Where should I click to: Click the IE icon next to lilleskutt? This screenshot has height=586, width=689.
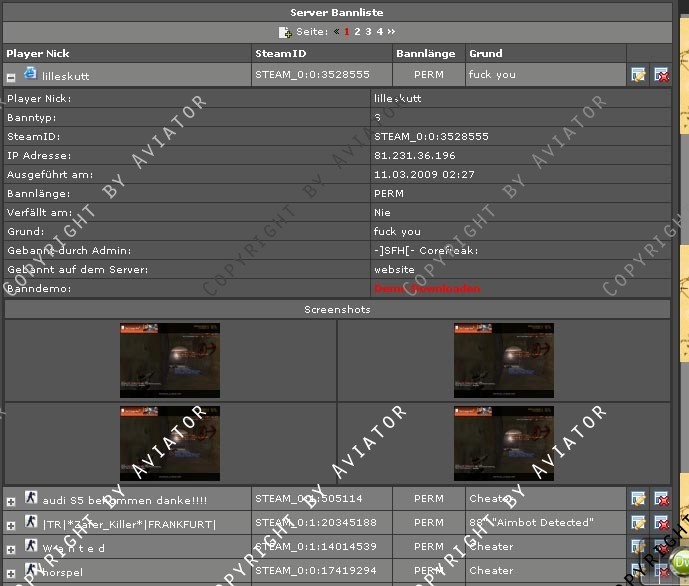30,74
